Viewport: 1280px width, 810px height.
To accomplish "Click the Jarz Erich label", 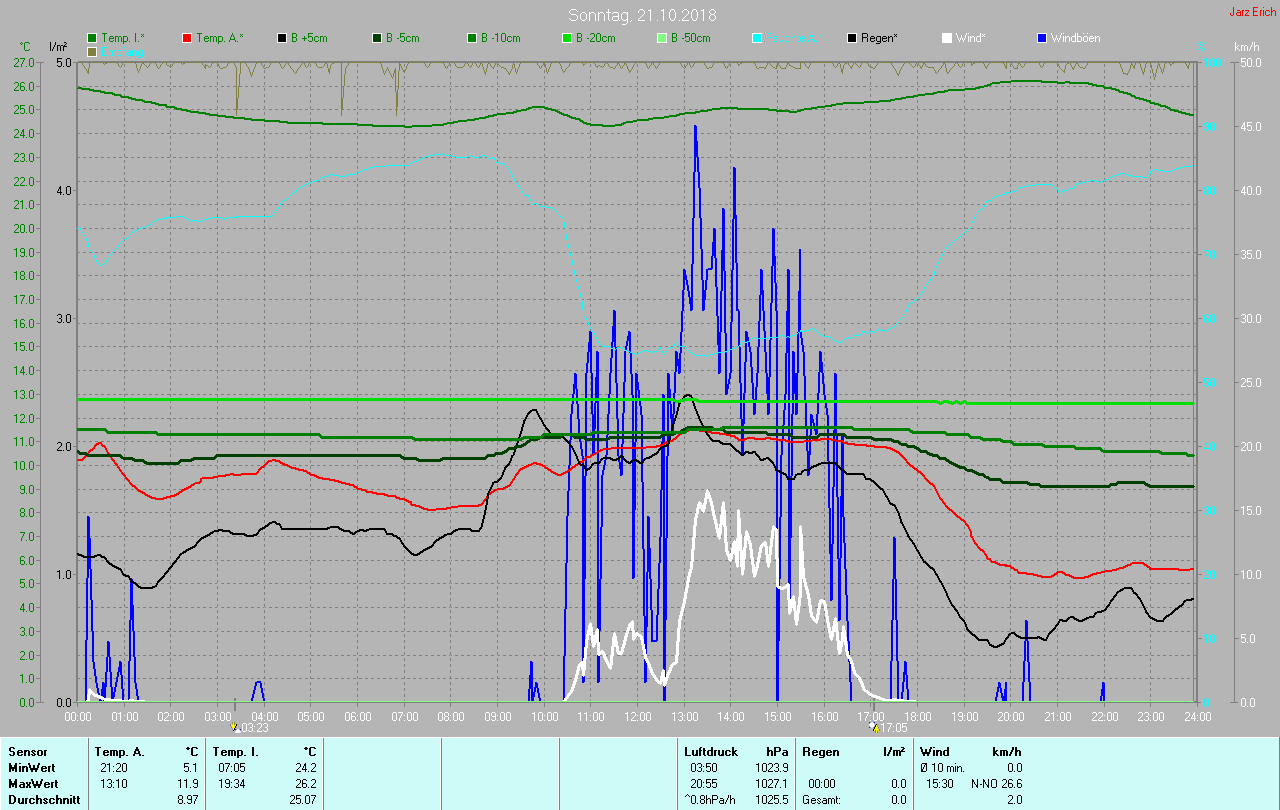I will click(1252, 12).
